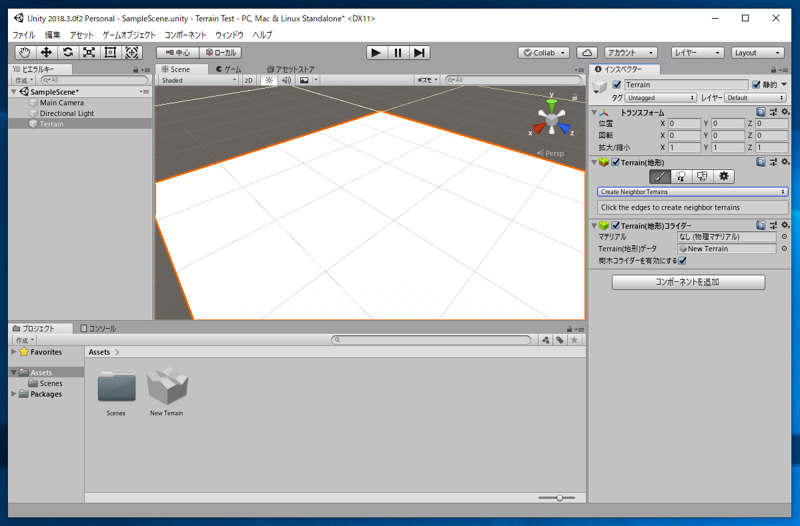Screen dimensions: 800x526
Task: Toggle Persp projection label in scene
Action: [x=551, y=153]
